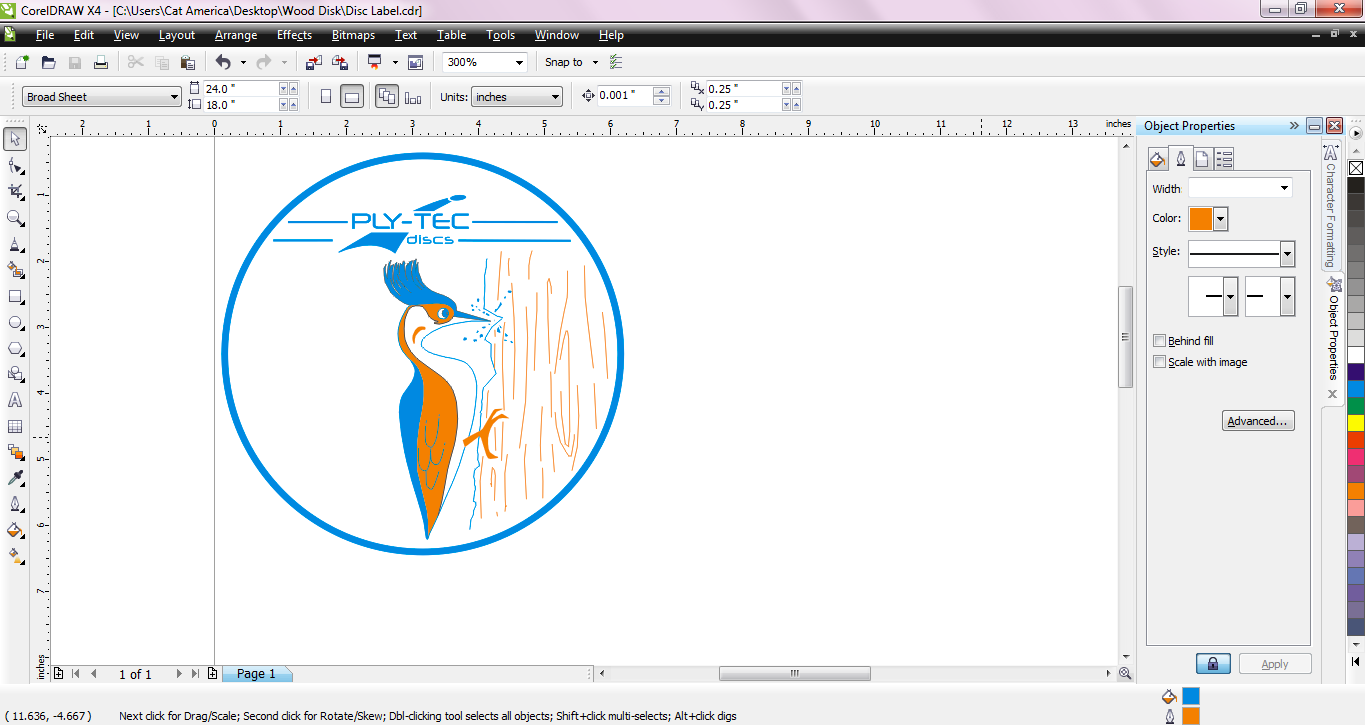Click the Open folder icon
This screenshot has height=725, width=1365.
tap(48, 62)
